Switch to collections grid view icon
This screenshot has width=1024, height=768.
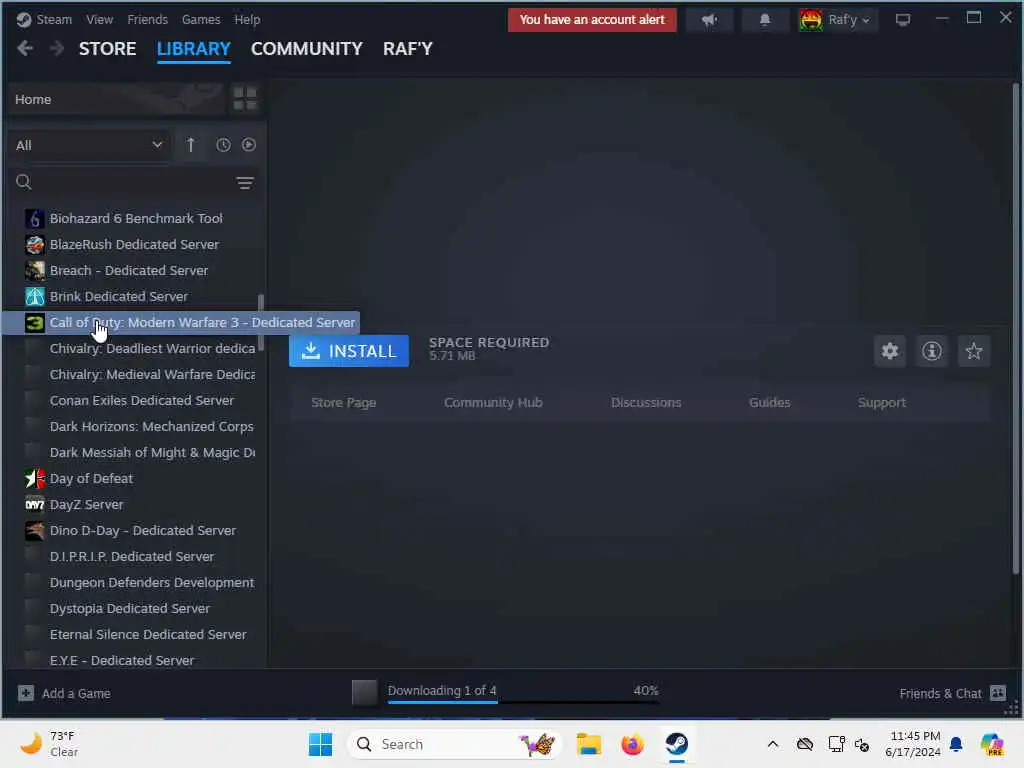tap(245, 99)
